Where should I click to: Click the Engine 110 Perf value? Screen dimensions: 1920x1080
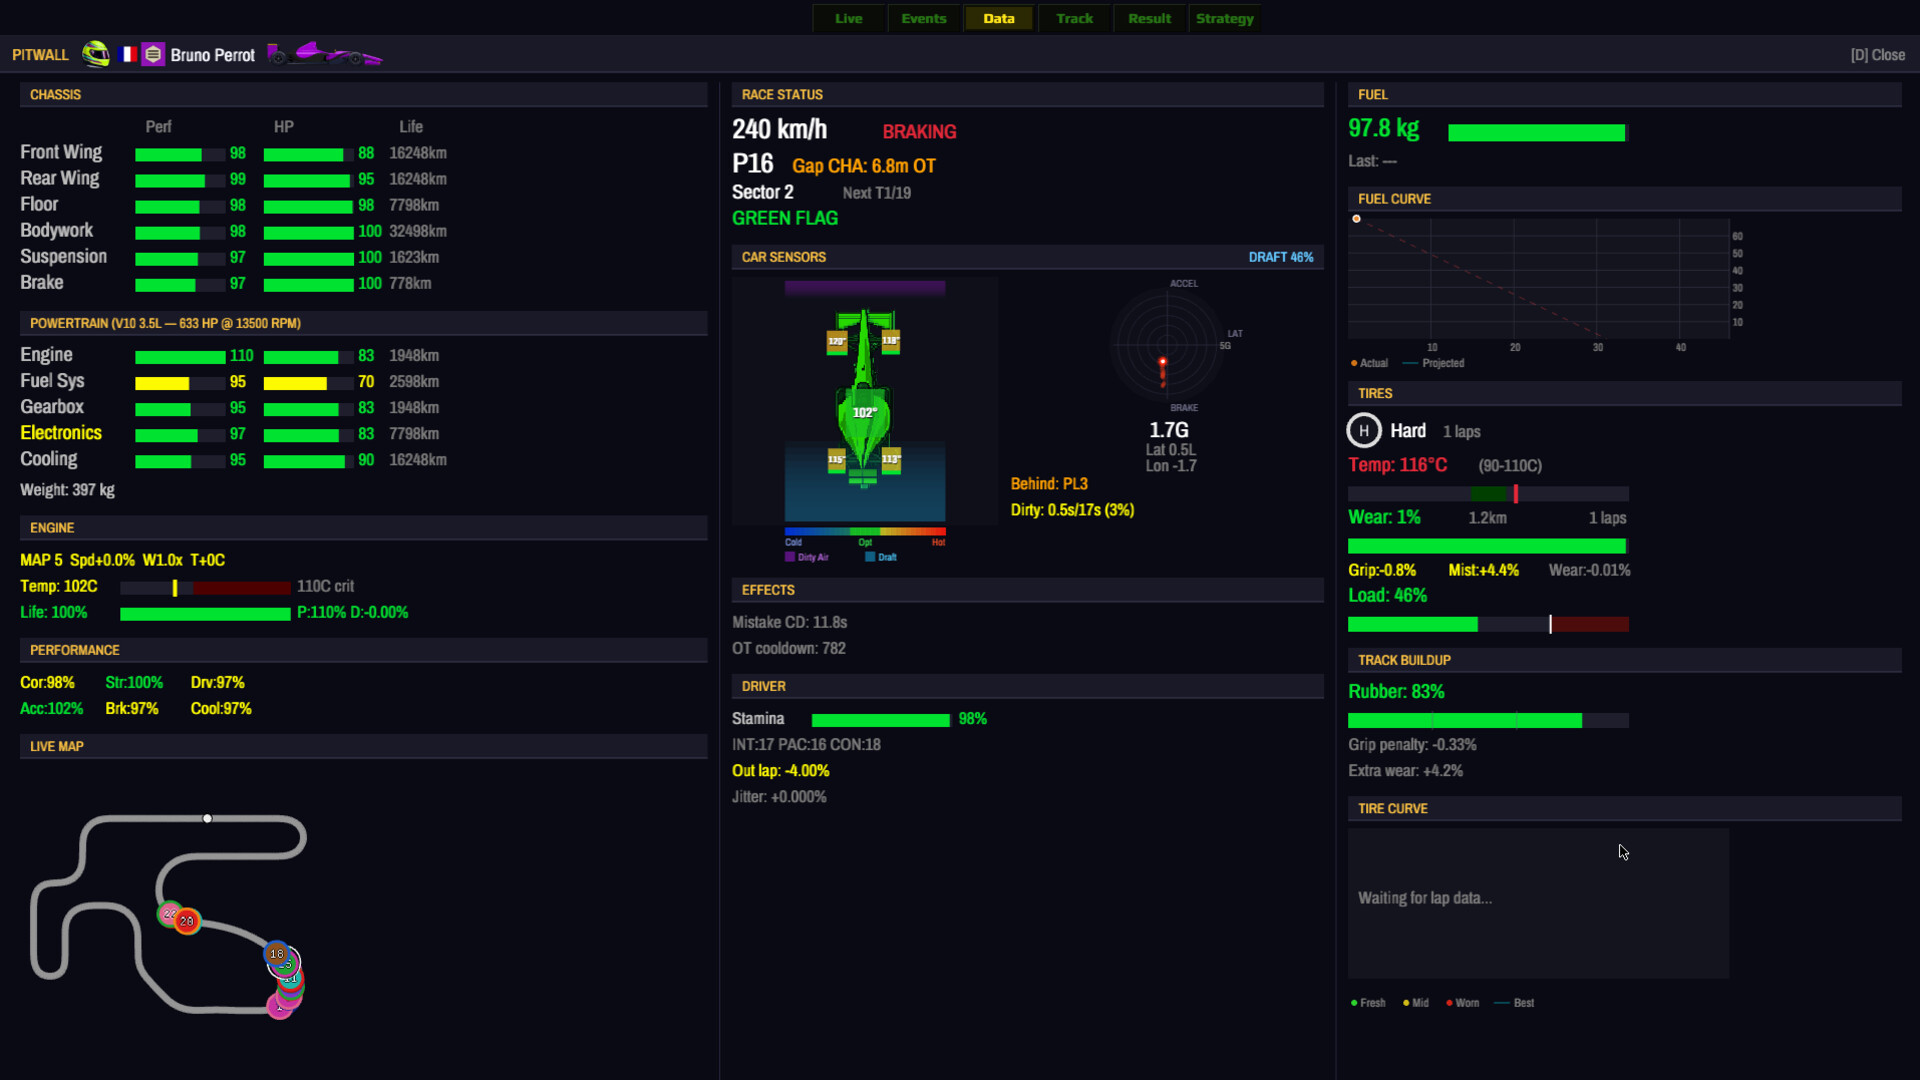(241, 356)
